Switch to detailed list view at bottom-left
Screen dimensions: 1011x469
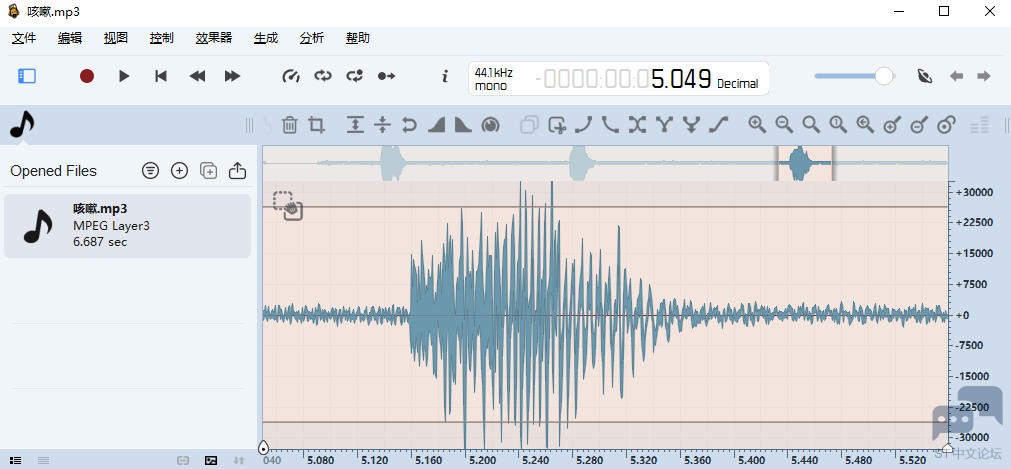click(15, 461)
